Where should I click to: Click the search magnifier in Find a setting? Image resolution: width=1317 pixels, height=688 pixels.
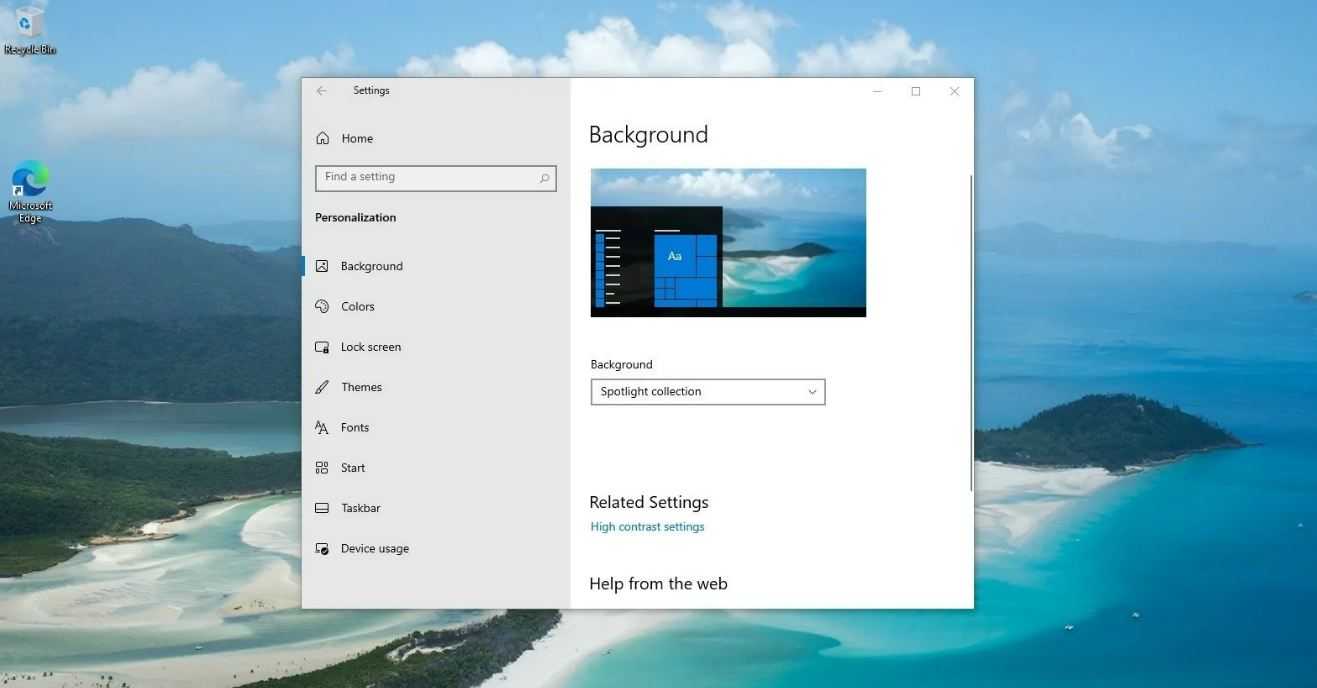click(544, 178)
